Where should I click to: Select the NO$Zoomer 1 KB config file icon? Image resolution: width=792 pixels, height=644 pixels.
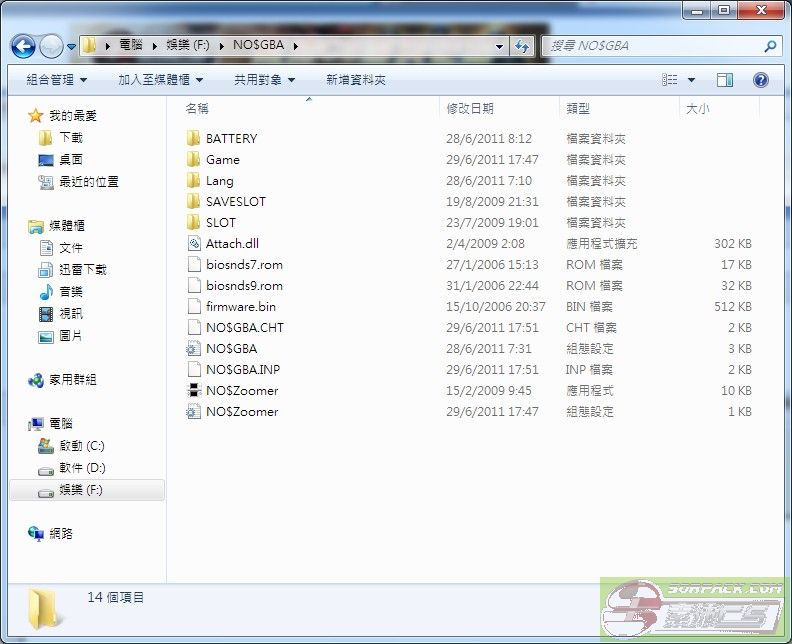click(x=193, y=412)
